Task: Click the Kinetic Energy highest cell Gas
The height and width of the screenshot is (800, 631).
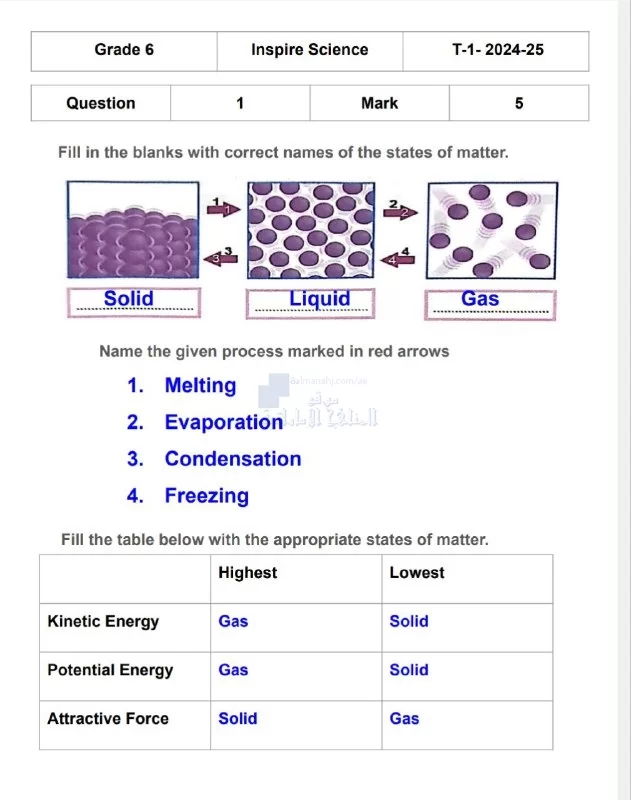Action: pyautogui.click(x=233, y=621)
